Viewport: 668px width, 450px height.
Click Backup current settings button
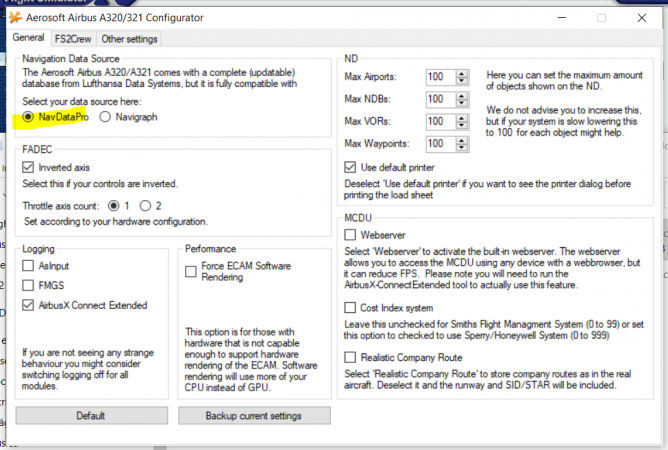[254, 415]
